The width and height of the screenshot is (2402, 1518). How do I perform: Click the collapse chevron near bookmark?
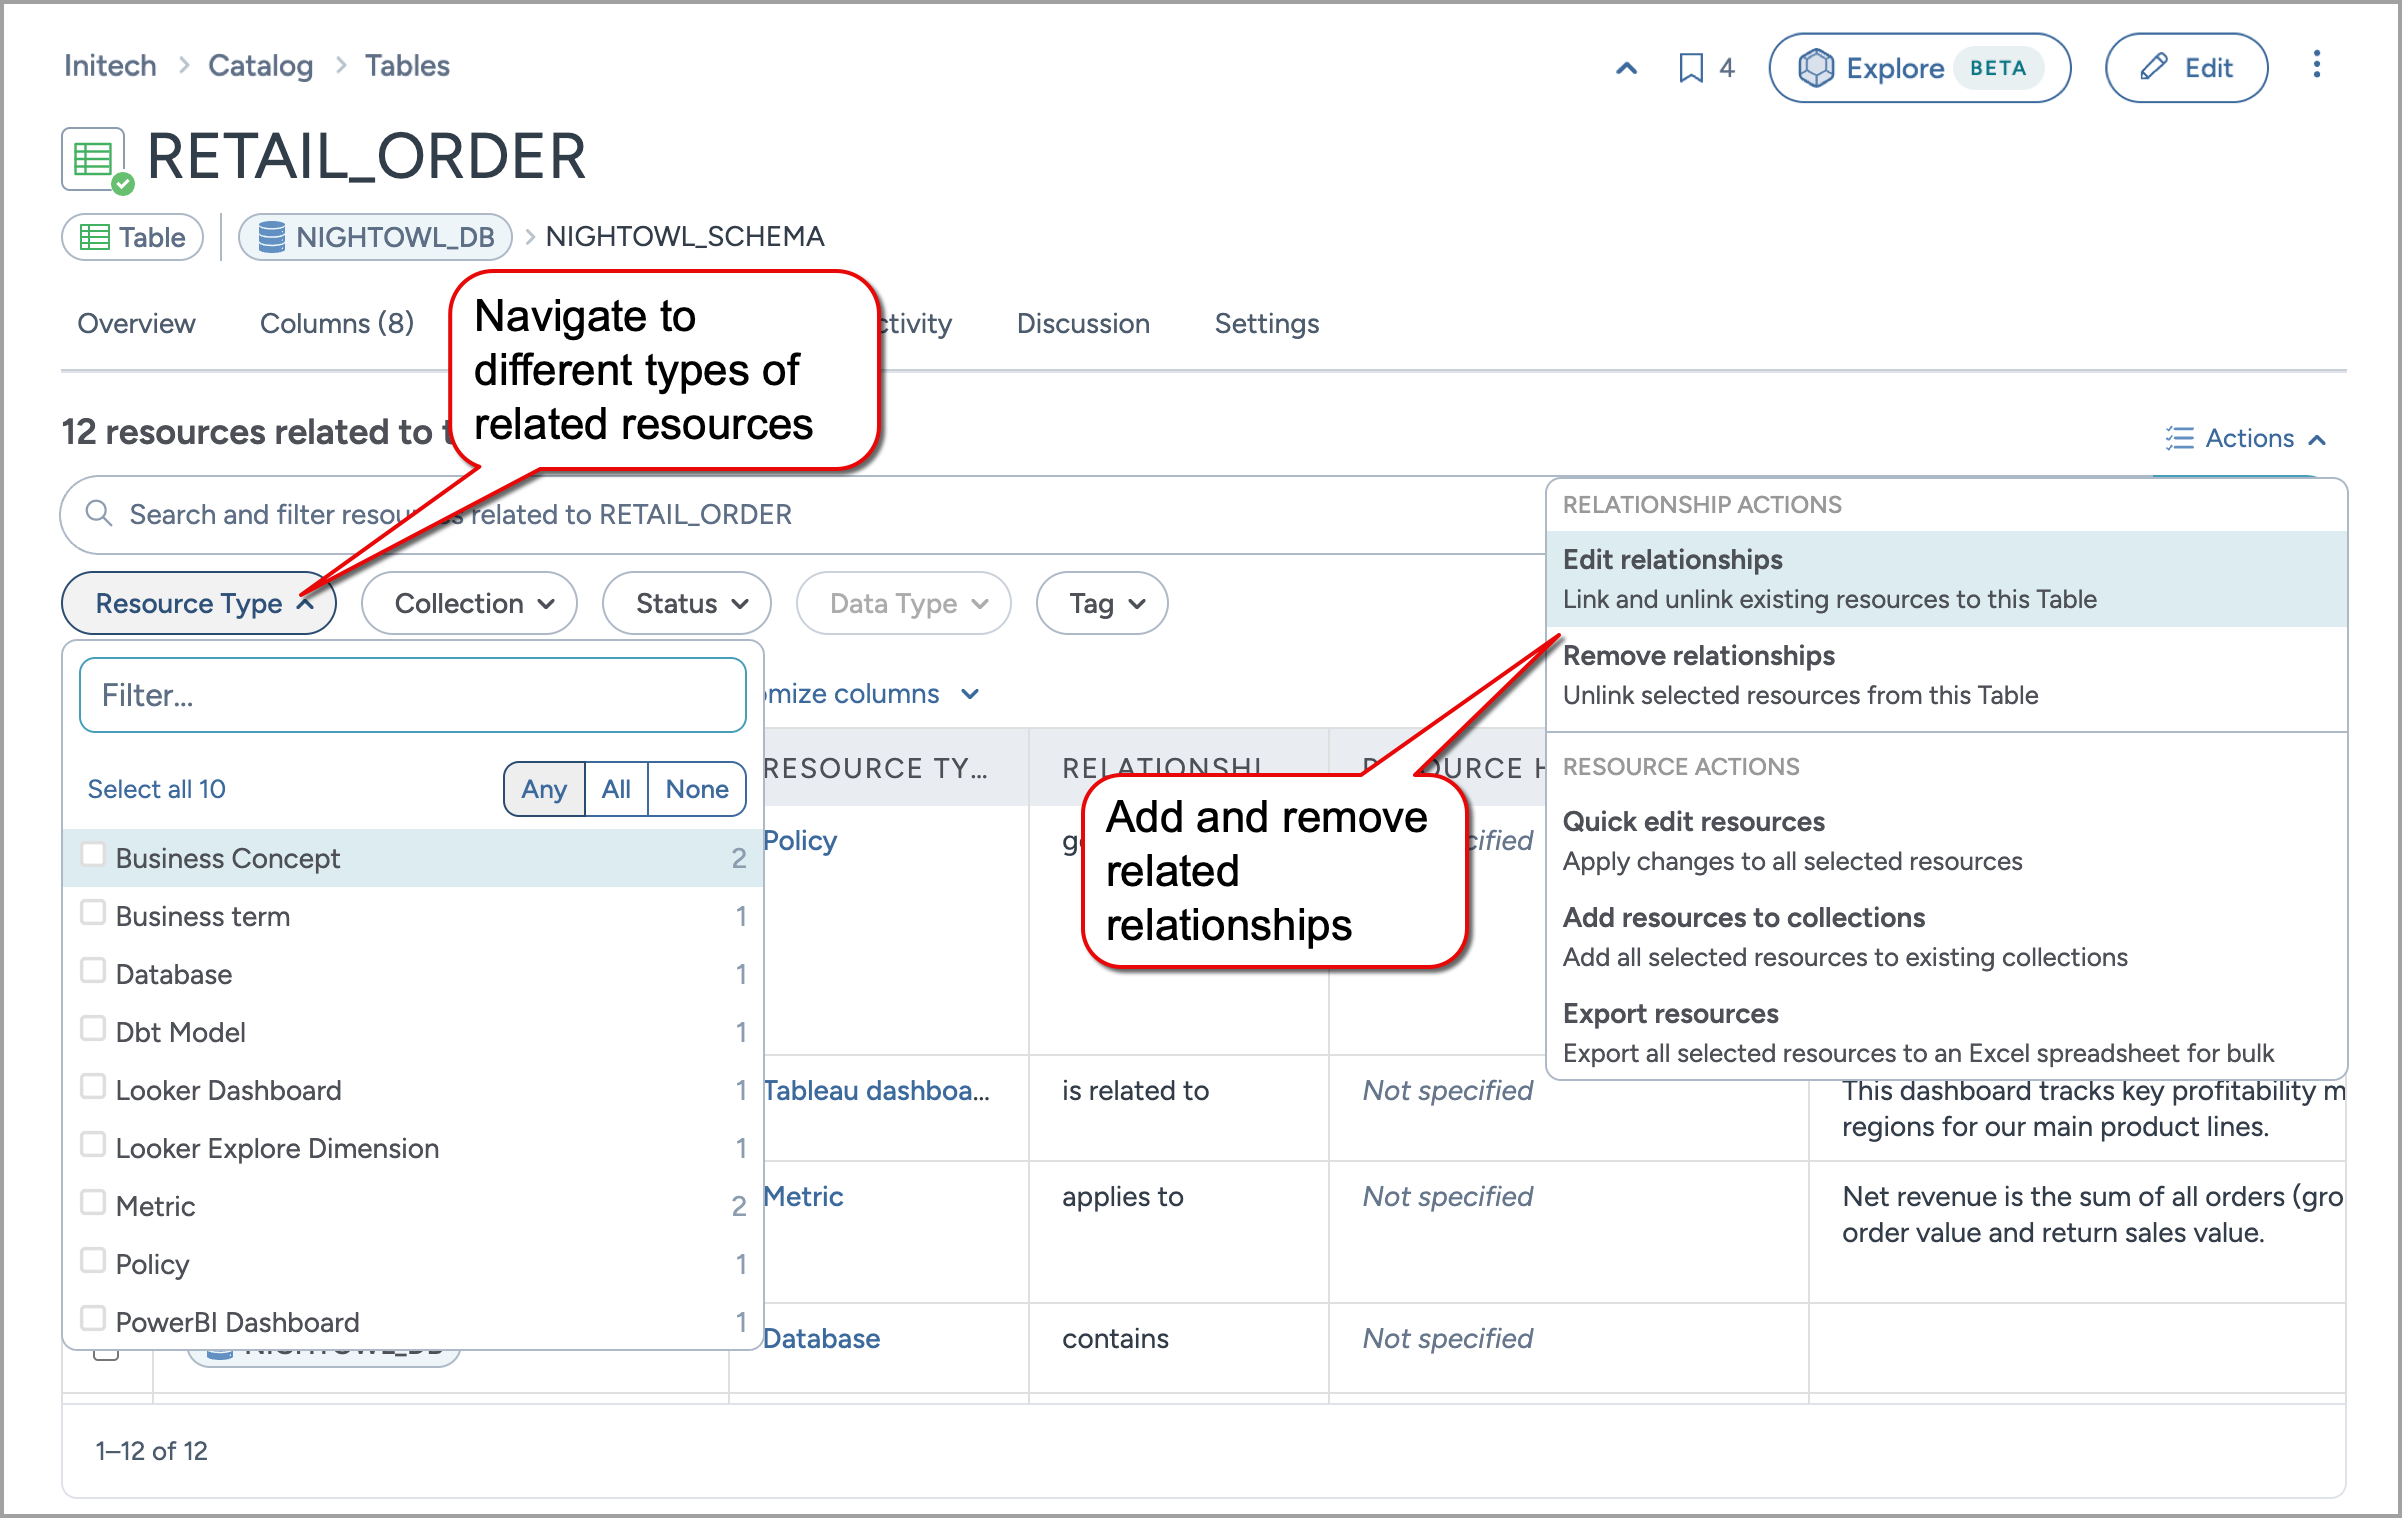tap(1627, 68)
